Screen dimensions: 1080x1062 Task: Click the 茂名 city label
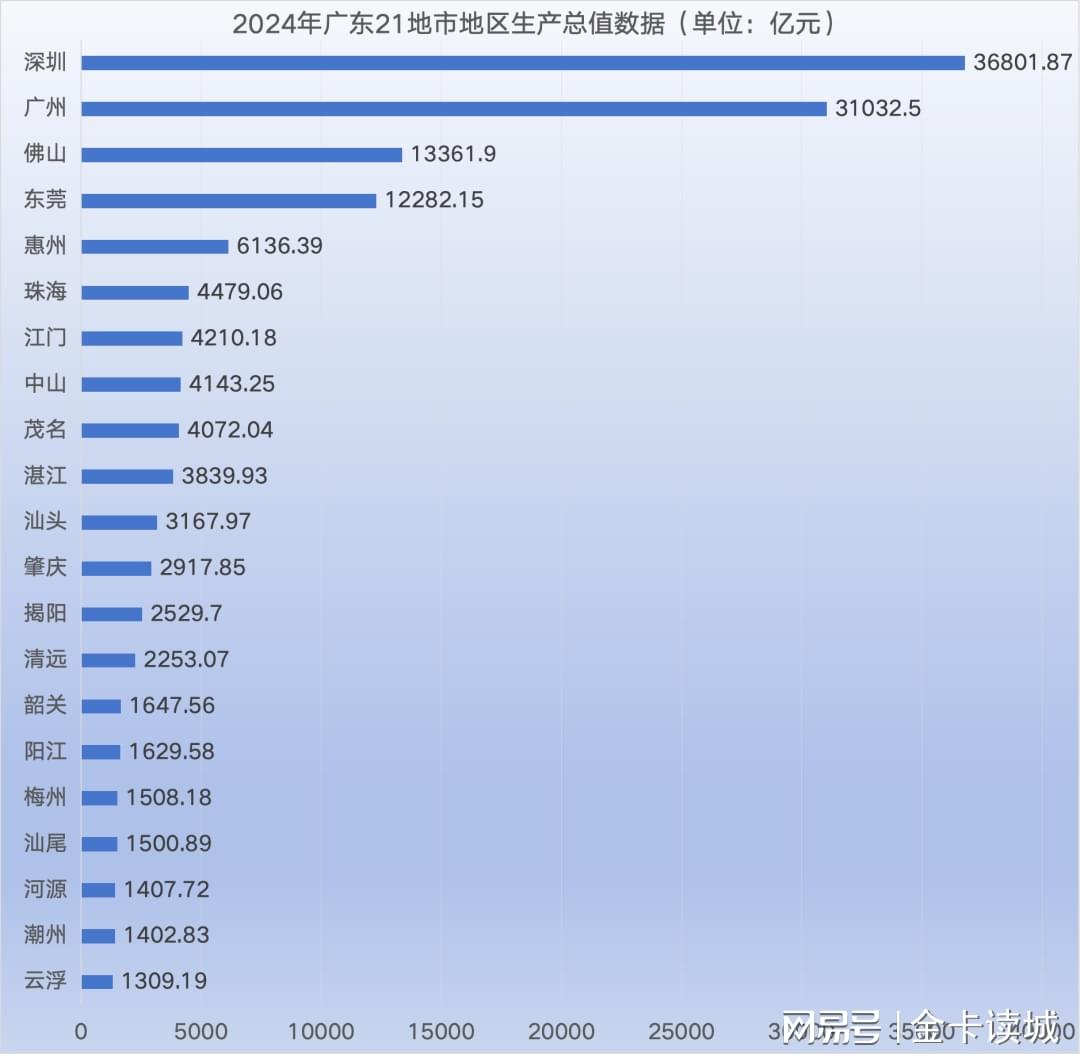[45, 429]
